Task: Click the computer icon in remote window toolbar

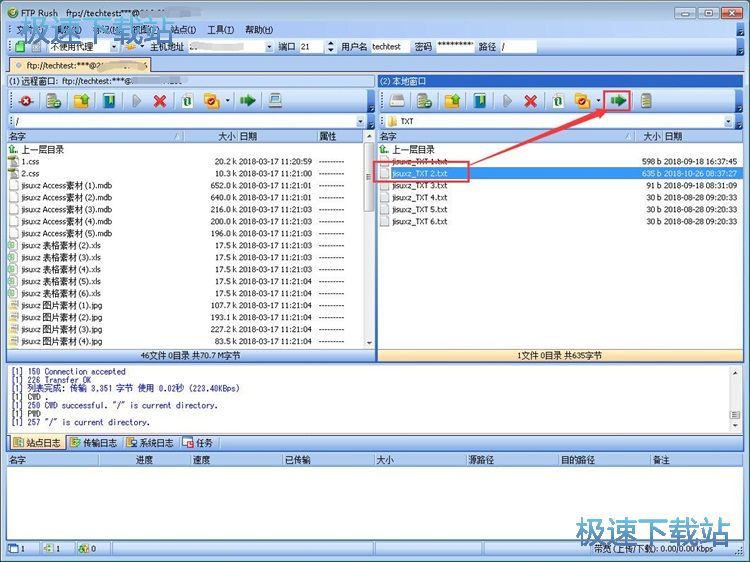Action: coord(275,101)
